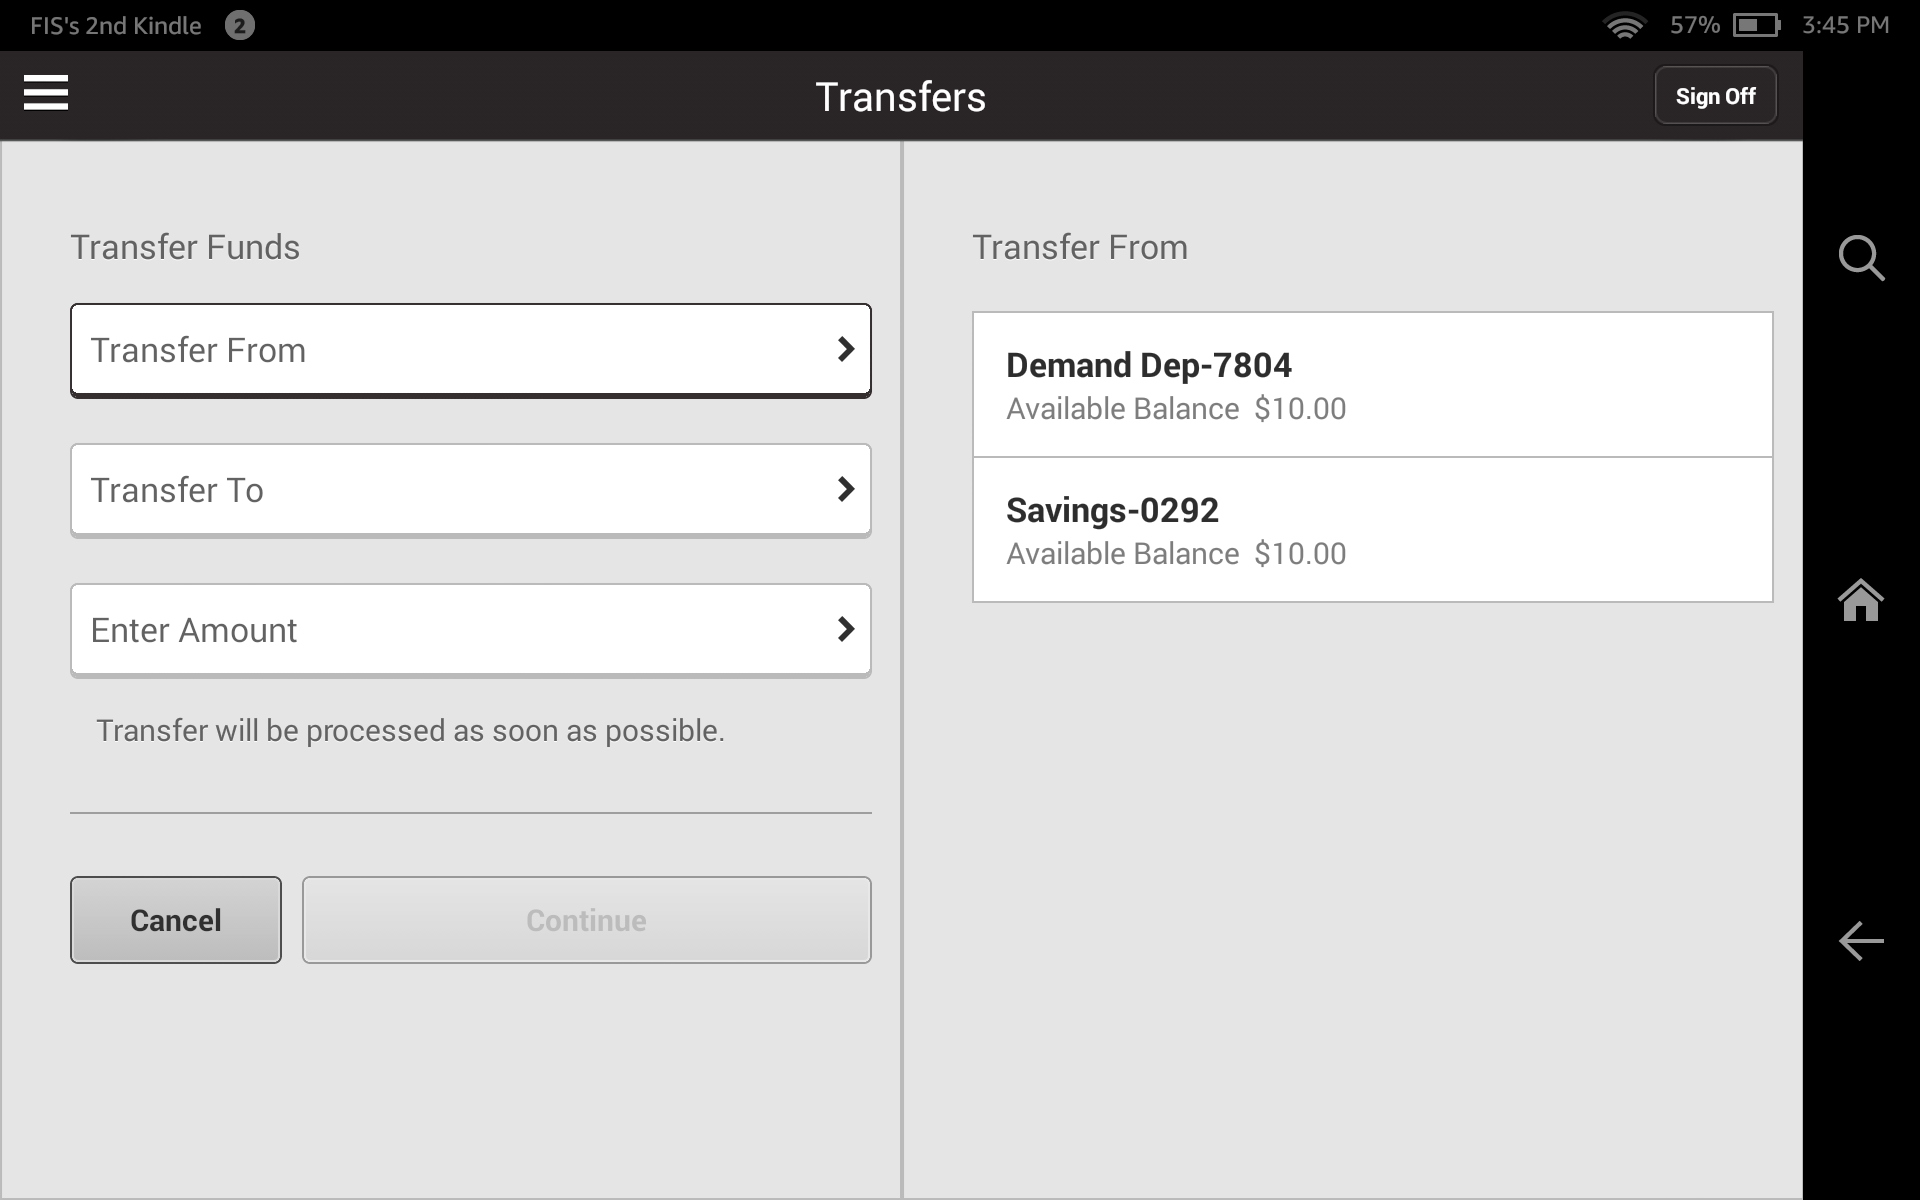Click the Home icon in the sidebar
This screenshot has height=1200, width=1920.
click(1861, 600)
